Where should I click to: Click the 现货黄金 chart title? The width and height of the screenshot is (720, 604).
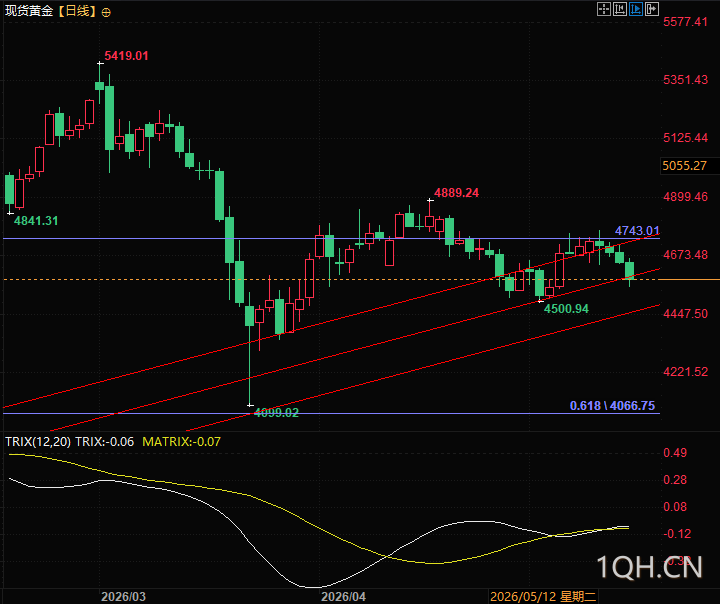[x=29, y=11]
